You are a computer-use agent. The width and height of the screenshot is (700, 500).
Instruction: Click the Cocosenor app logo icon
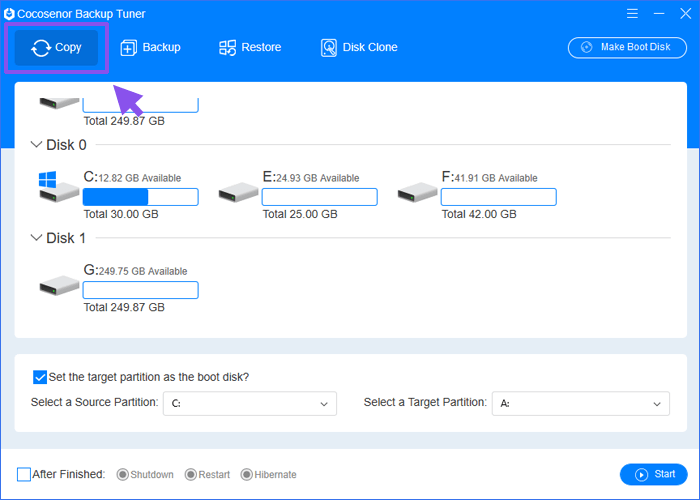(x=9, y=14)
